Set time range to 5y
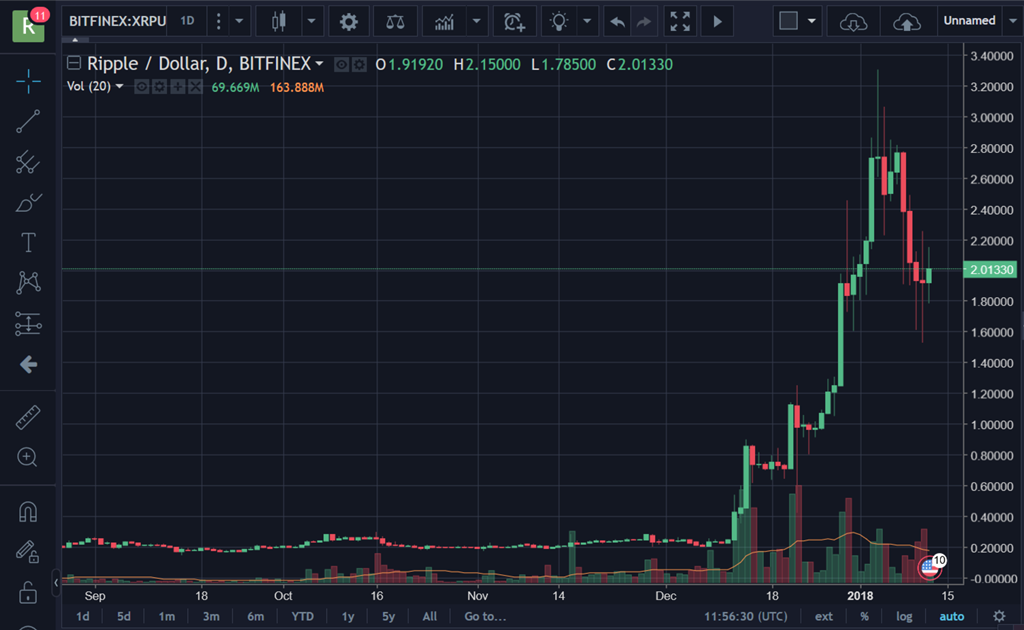This screenshot has height=630, width=1024. 389,616
